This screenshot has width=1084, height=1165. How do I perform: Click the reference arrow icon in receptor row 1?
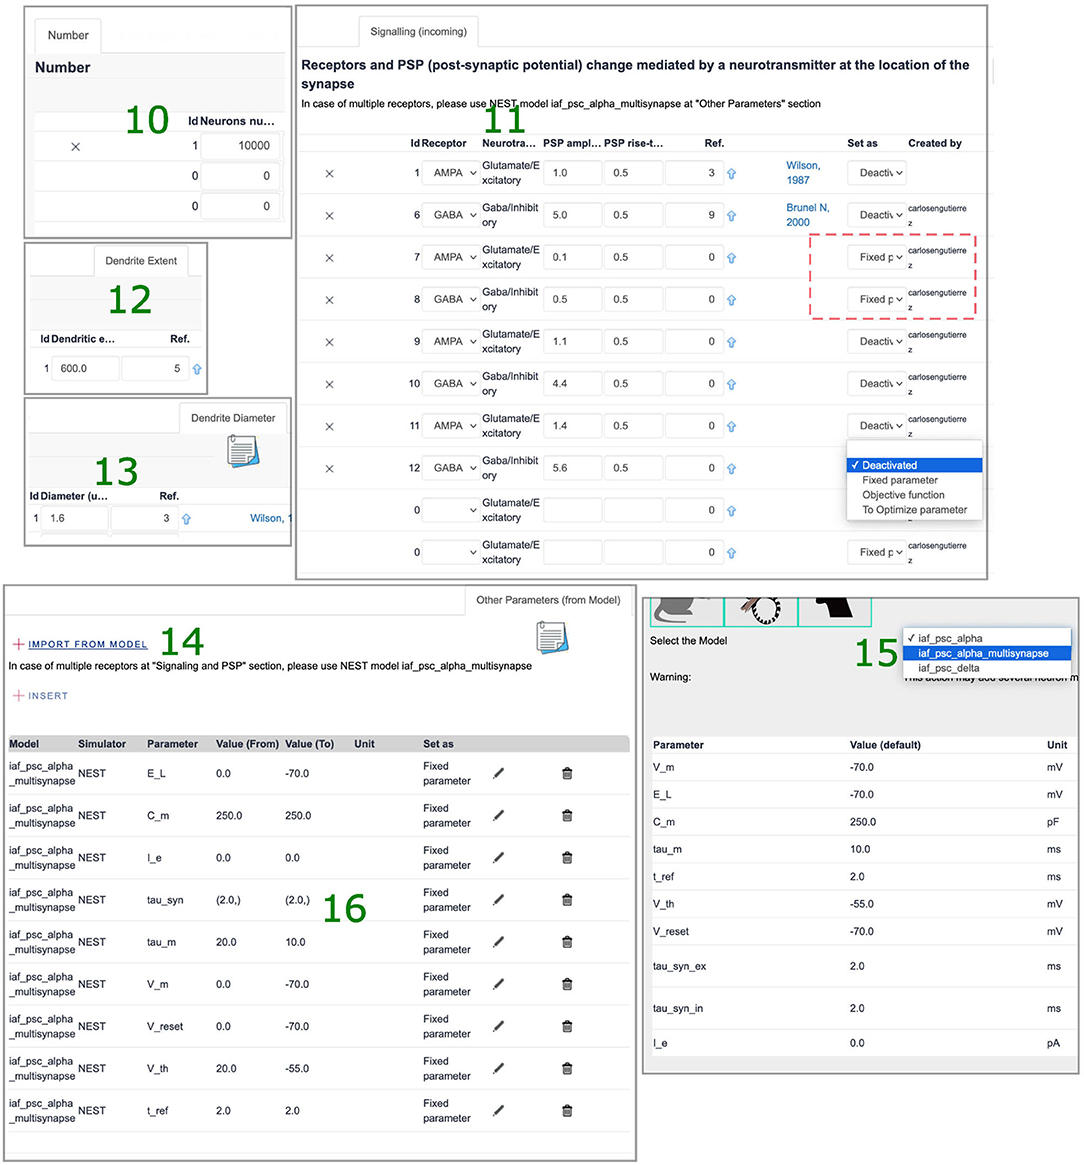(731, 174)
